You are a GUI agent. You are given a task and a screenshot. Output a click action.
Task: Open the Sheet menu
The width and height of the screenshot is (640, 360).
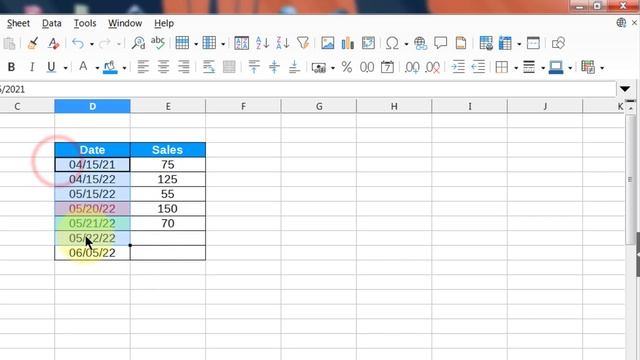18,23
